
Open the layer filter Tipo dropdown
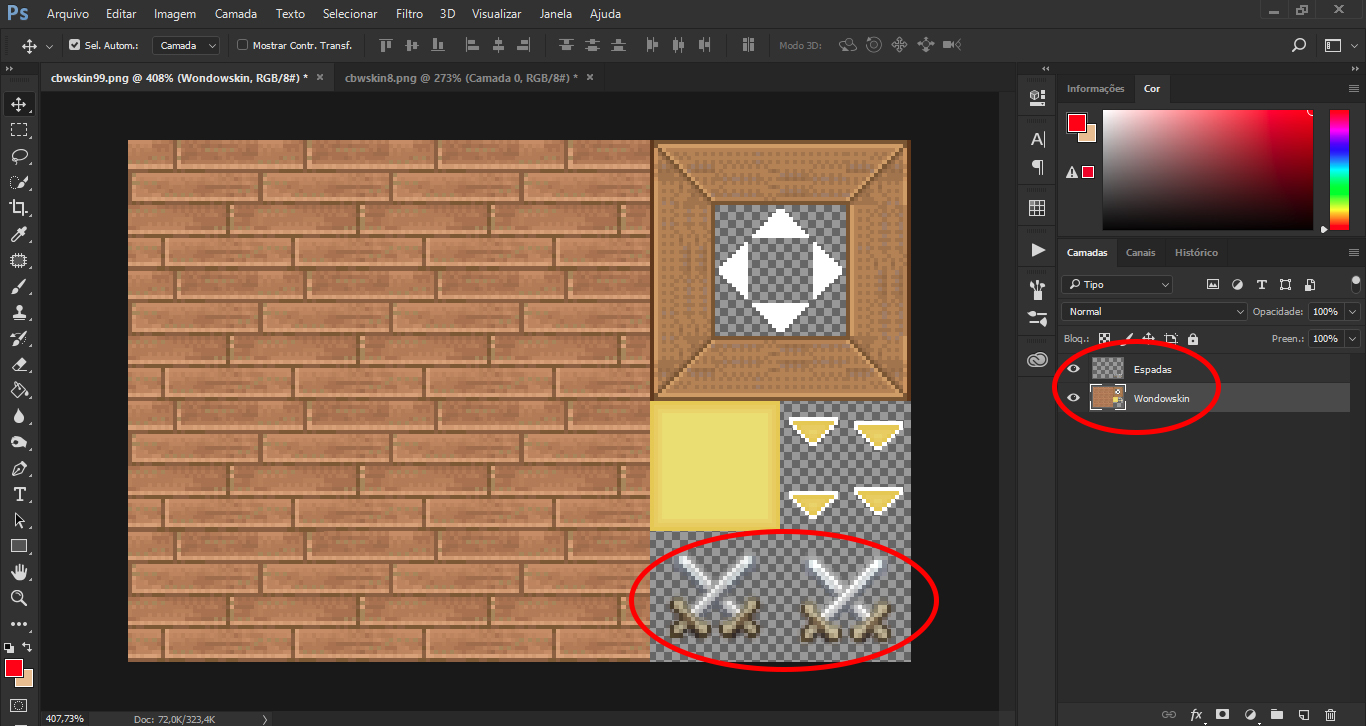click(1117, 285)
